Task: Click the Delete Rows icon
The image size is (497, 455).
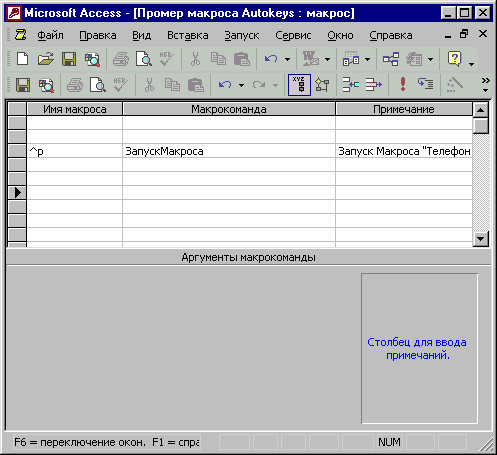Action: pos(373,85)
